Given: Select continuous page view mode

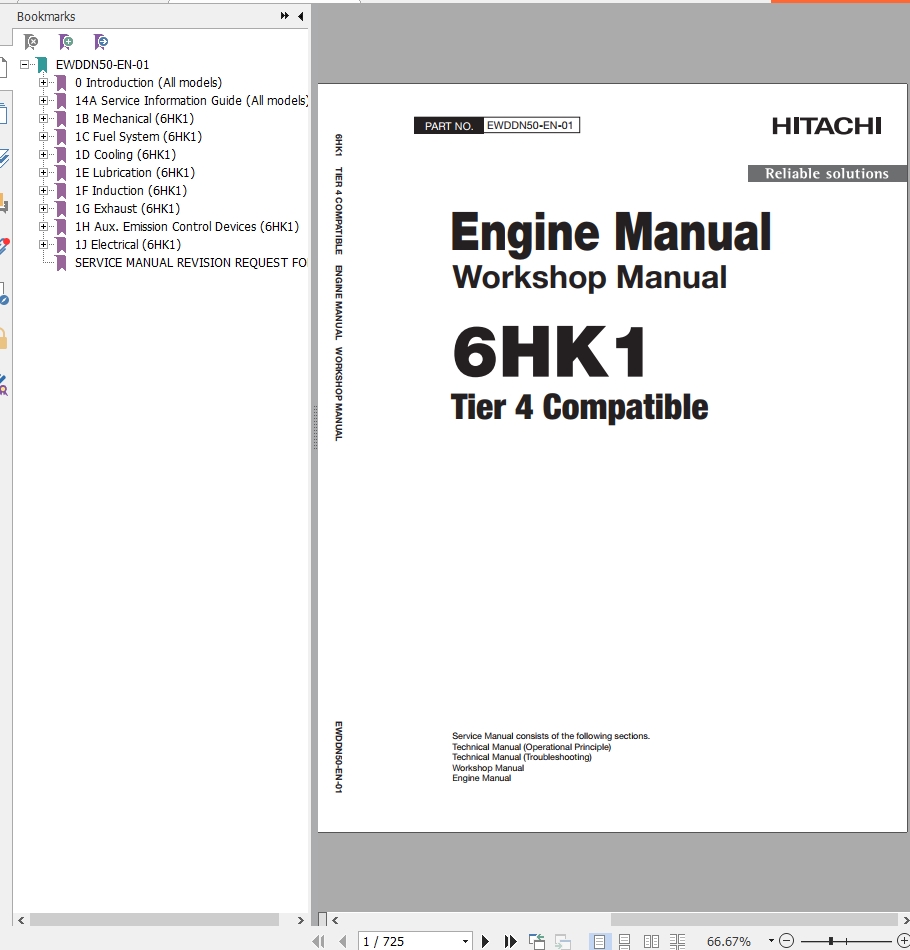Looking at the screenshot, I should pos(625,941).
